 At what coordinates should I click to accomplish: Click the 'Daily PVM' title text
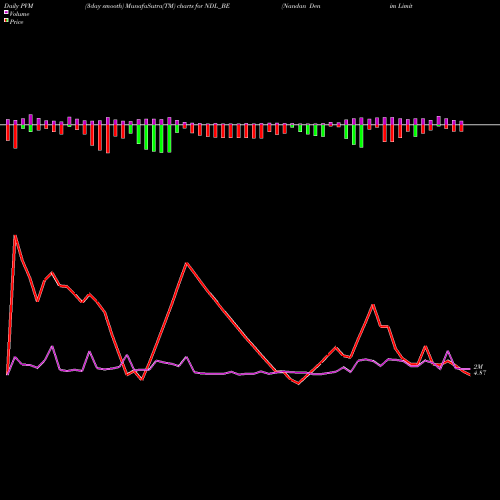pos(19,6)
